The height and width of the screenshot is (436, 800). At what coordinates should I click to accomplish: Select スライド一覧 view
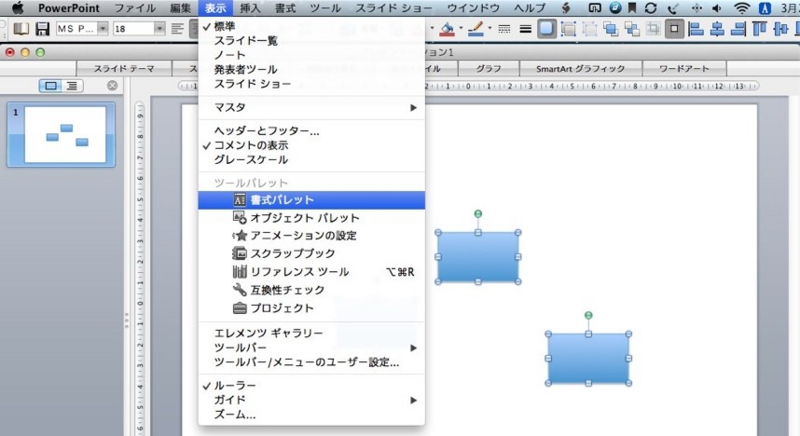click(x=311, y=41)
